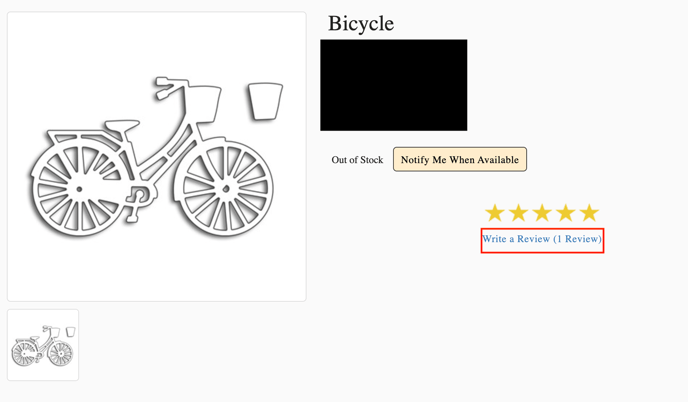Click the bicycle seat in the main image

tap(123, 125)
